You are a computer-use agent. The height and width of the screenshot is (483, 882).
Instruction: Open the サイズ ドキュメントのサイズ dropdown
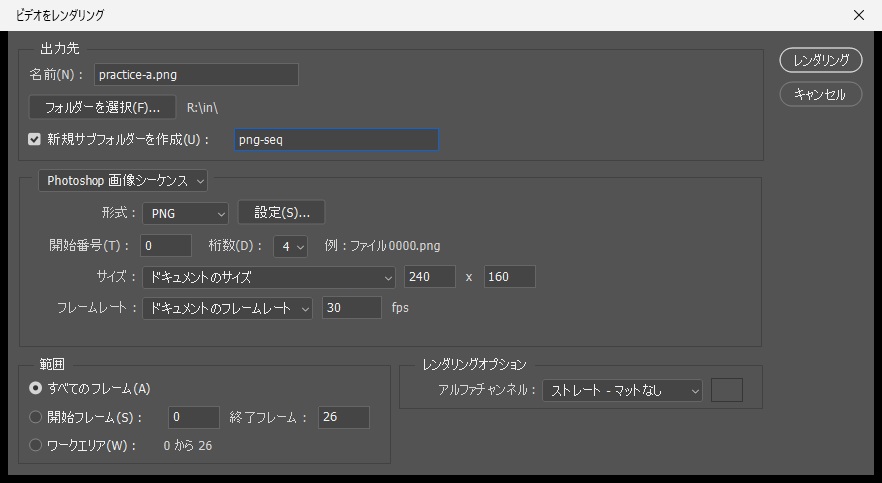268,277
